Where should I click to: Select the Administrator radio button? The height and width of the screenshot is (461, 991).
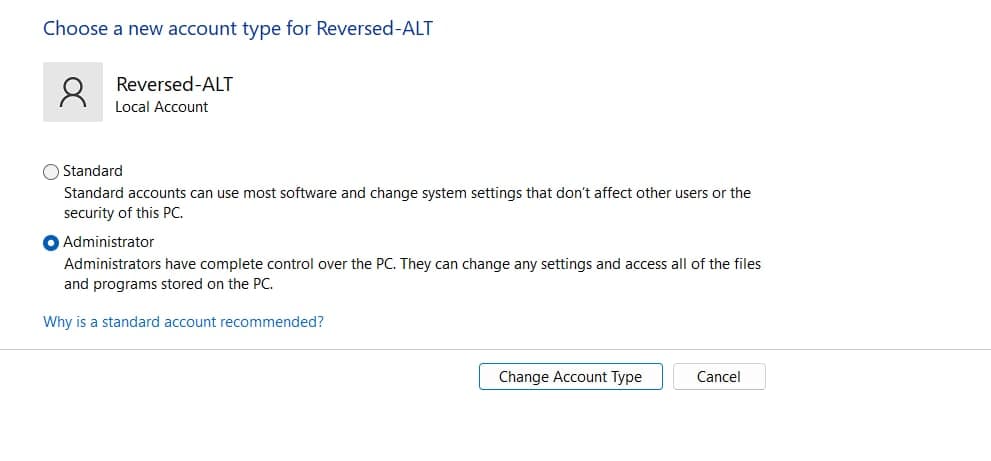coord(51,242)
